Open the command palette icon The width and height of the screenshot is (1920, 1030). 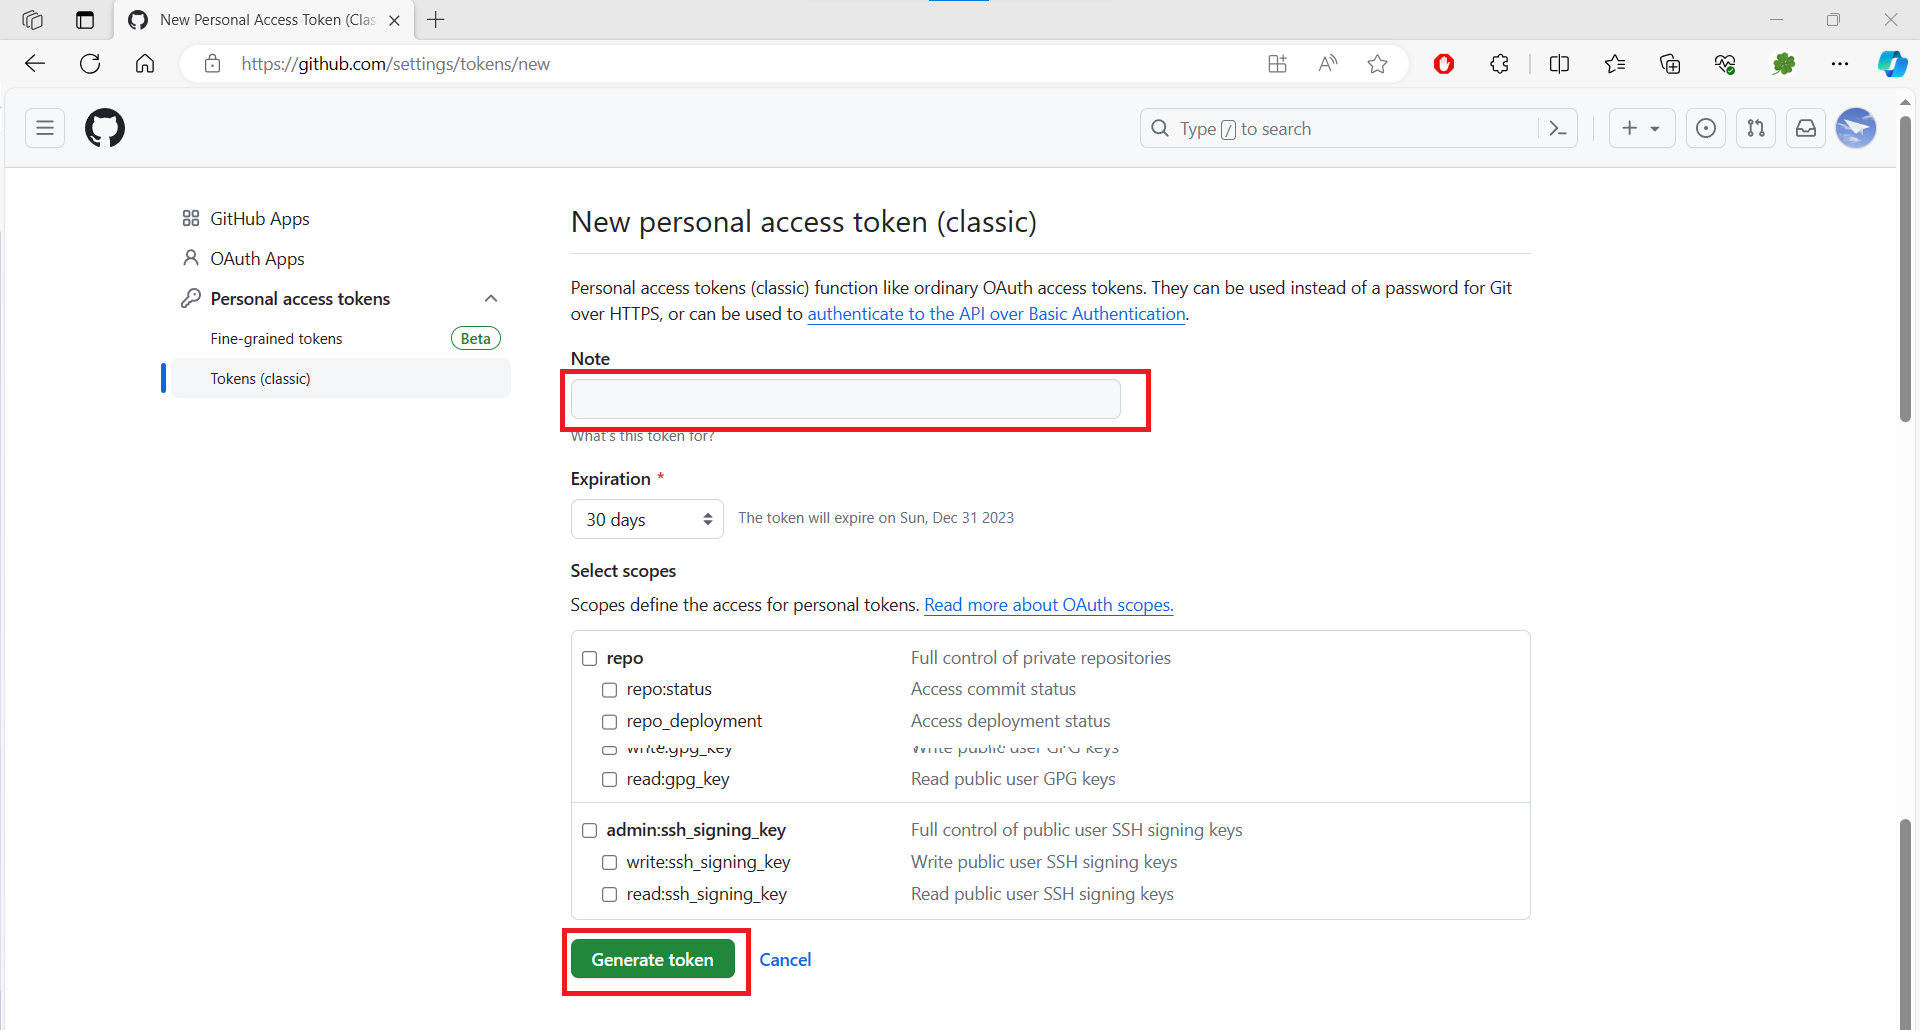(x=1557, y=128)
